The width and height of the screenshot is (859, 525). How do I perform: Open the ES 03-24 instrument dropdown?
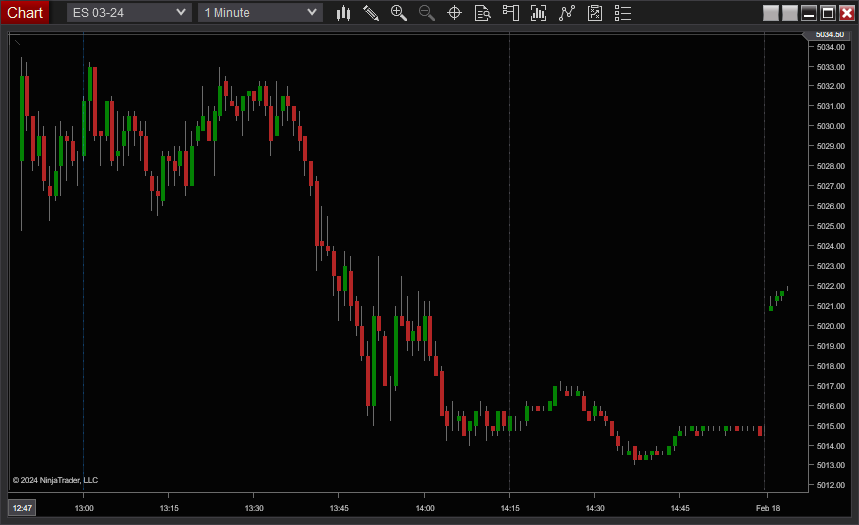[x=129, y=13]
